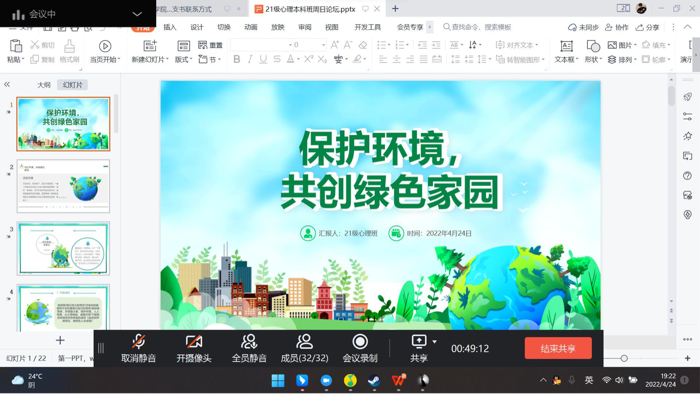
Task: Start slideshow from current page (当页开始)
Action: (105, 51)
